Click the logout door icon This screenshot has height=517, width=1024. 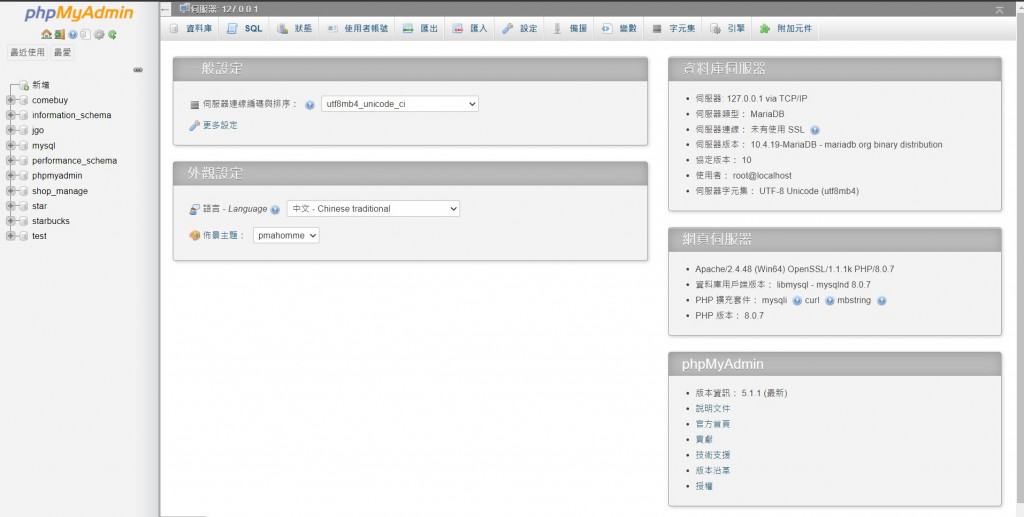59,35
